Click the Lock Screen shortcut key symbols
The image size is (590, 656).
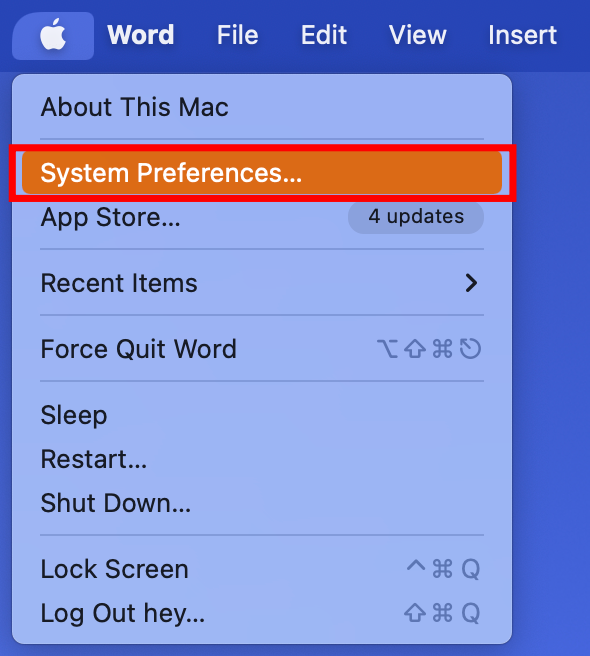443,569
